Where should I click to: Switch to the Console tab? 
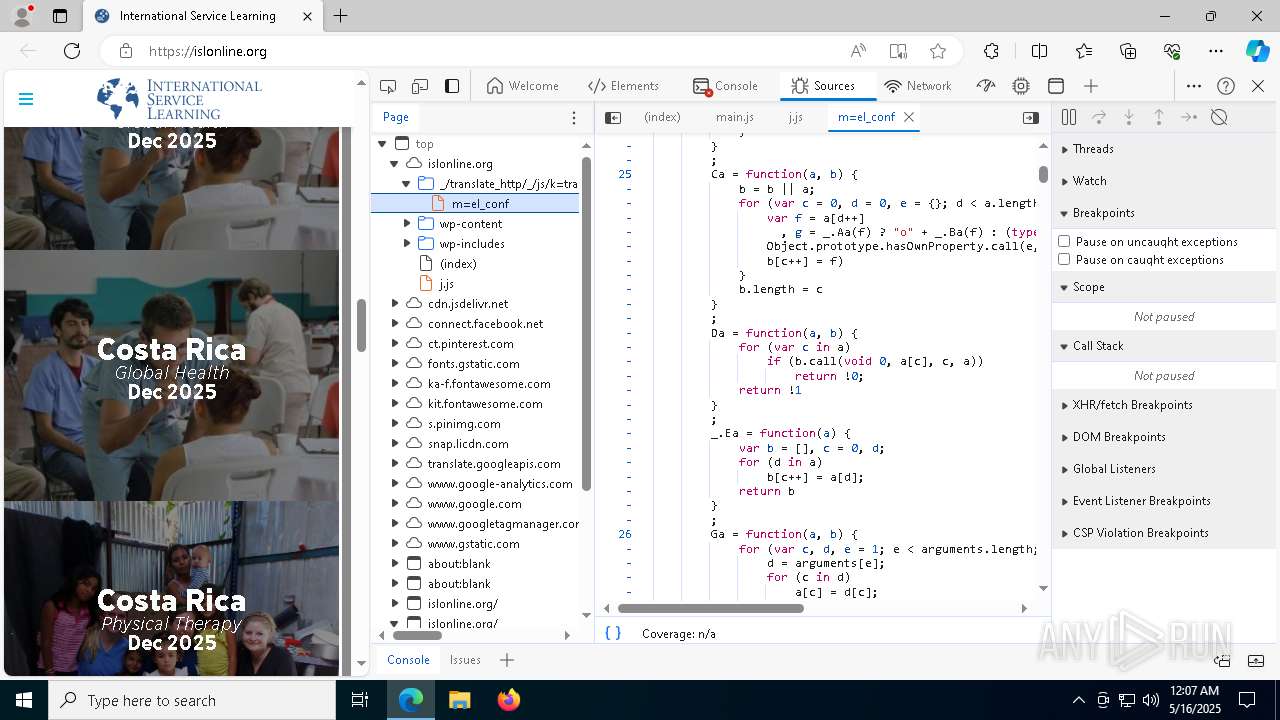click(727, 86)
